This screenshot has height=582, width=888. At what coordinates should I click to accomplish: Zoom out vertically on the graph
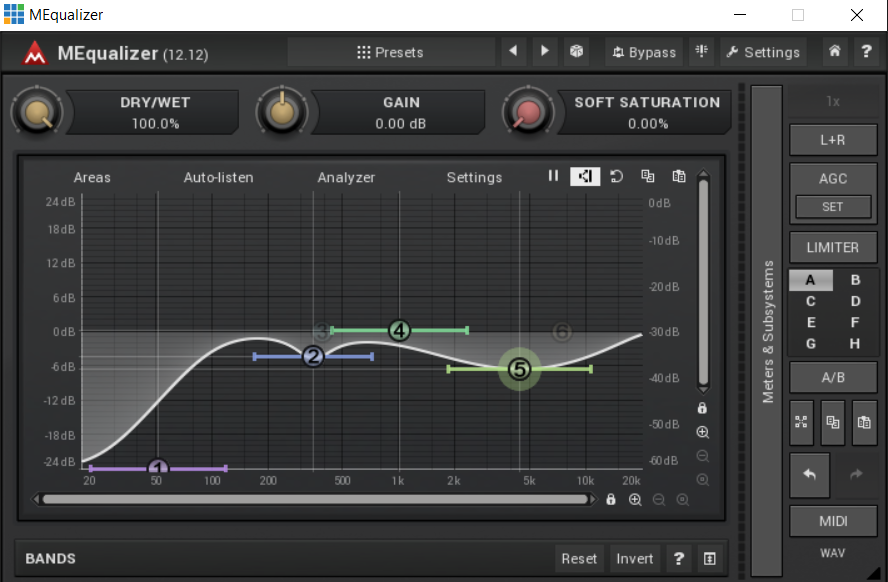pos(702,456)
